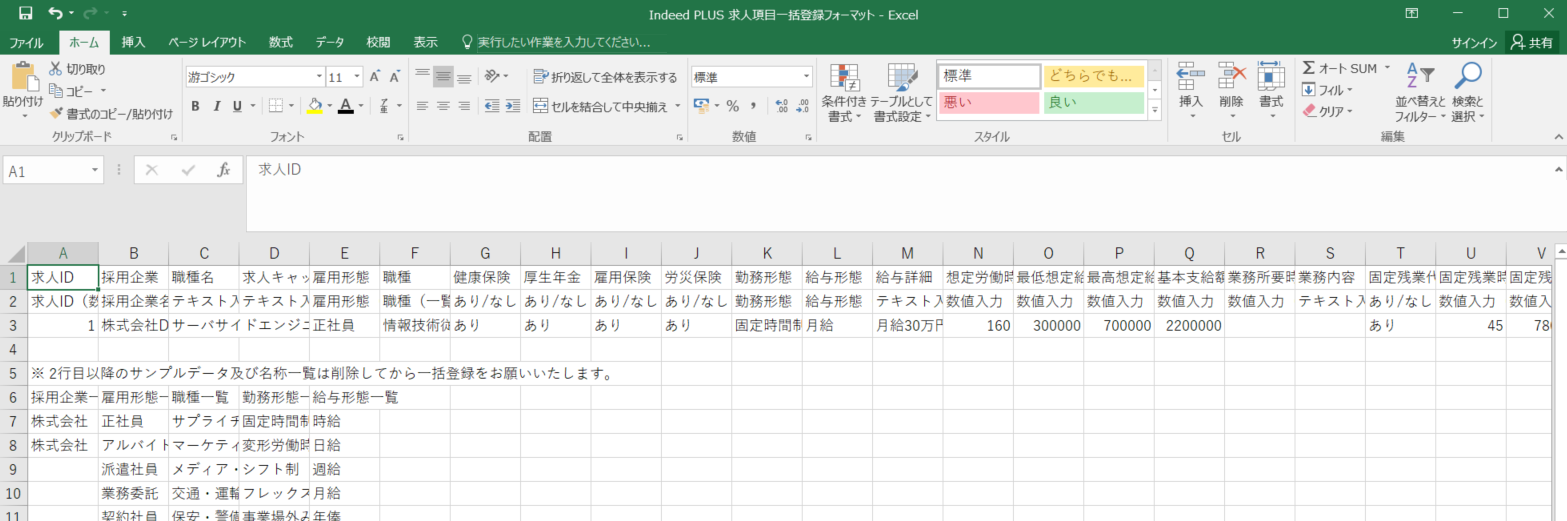Click the 共有 share button
The image size is (1567, 521).
pyautogui.click(x=1532, y=42)
